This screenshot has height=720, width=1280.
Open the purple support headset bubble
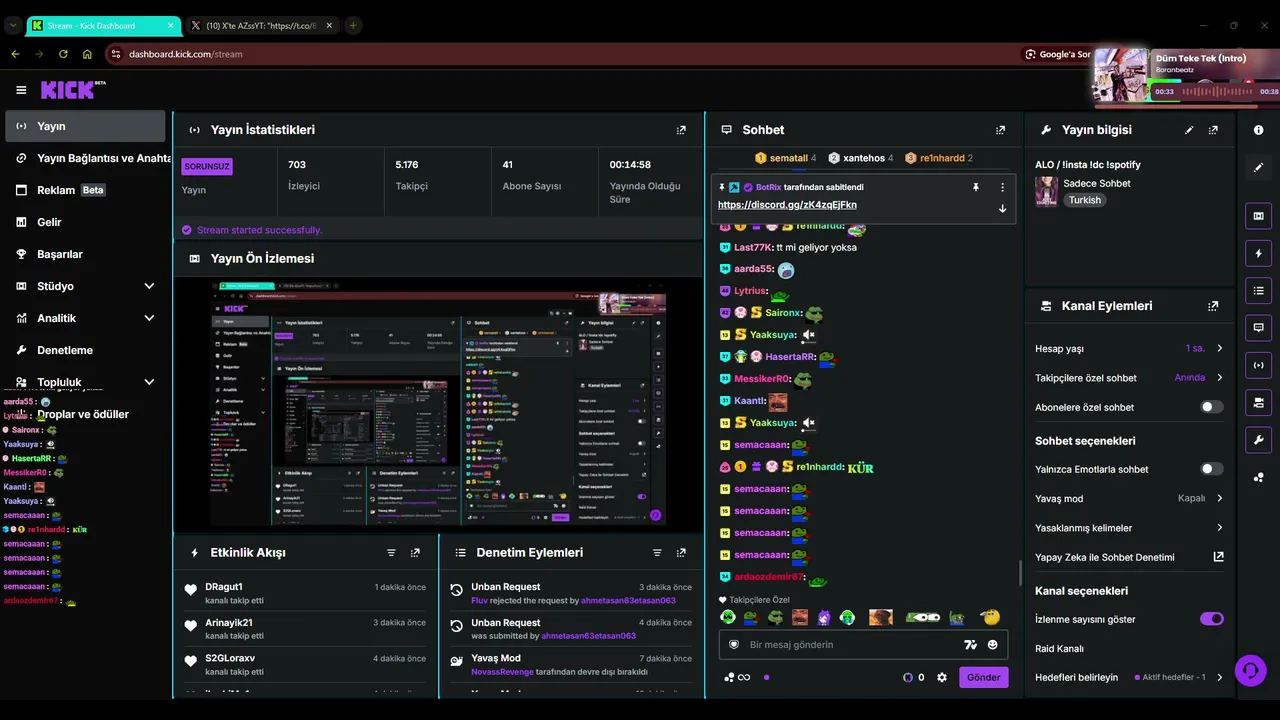1250,670
